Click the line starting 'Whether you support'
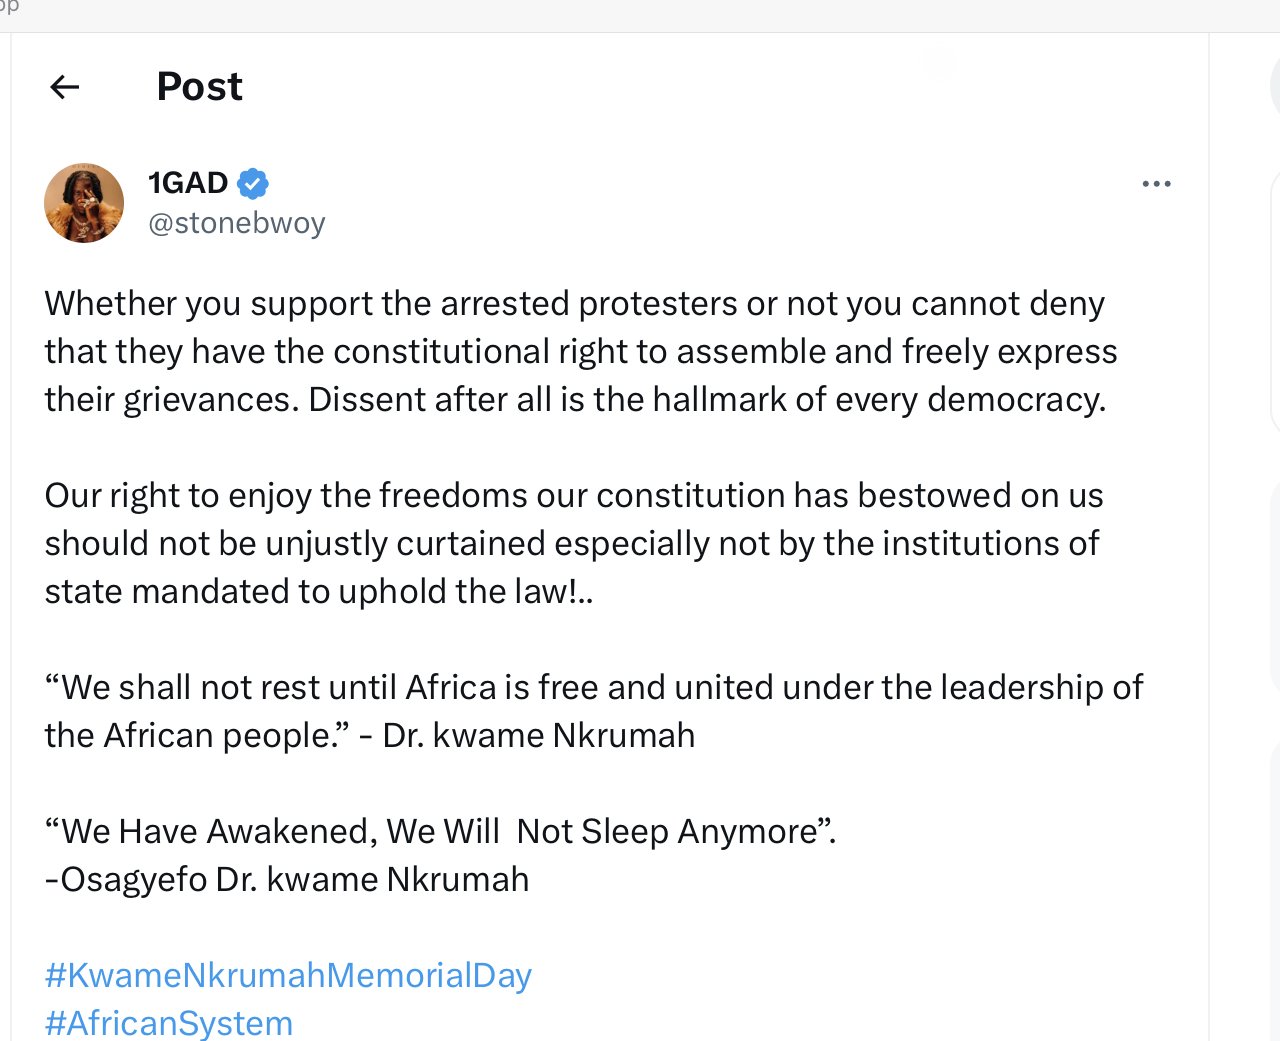This screenshot has height=1041, width=1280. pos(575,303)
